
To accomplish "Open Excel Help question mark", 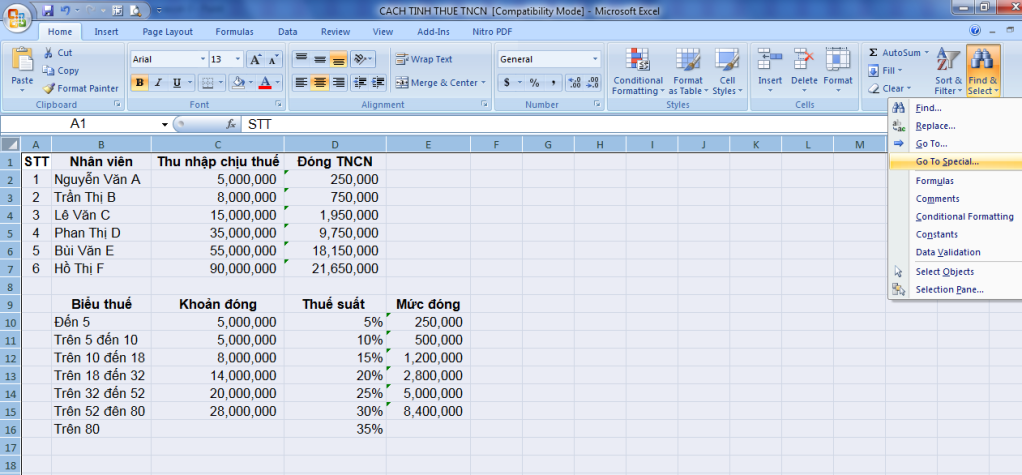I will pyautogui.click(x=975, y=31).
